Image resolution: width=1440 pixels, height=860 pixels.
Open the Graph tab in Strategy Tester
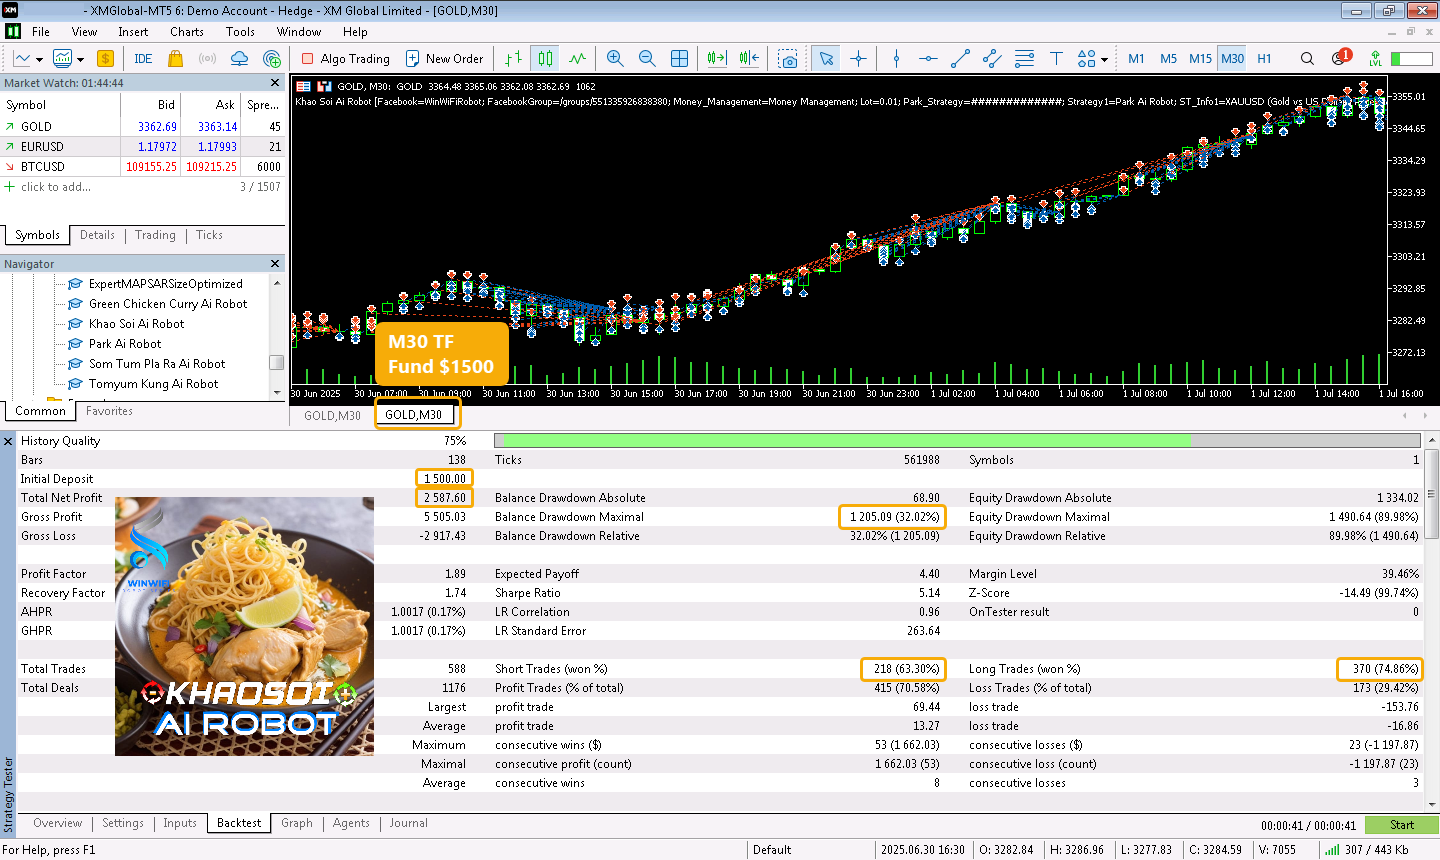click(296, 823)
